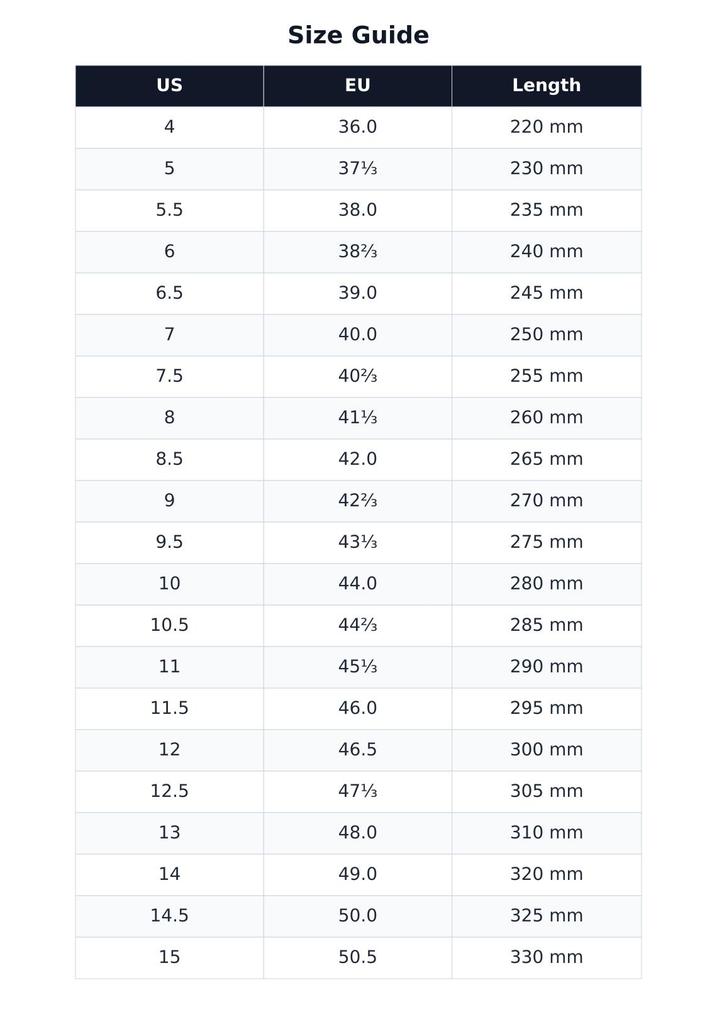Click US size 6.5 cell
Image resolution: width=717 pixels, height=1024 pixels.
click(x=169, y=293)
